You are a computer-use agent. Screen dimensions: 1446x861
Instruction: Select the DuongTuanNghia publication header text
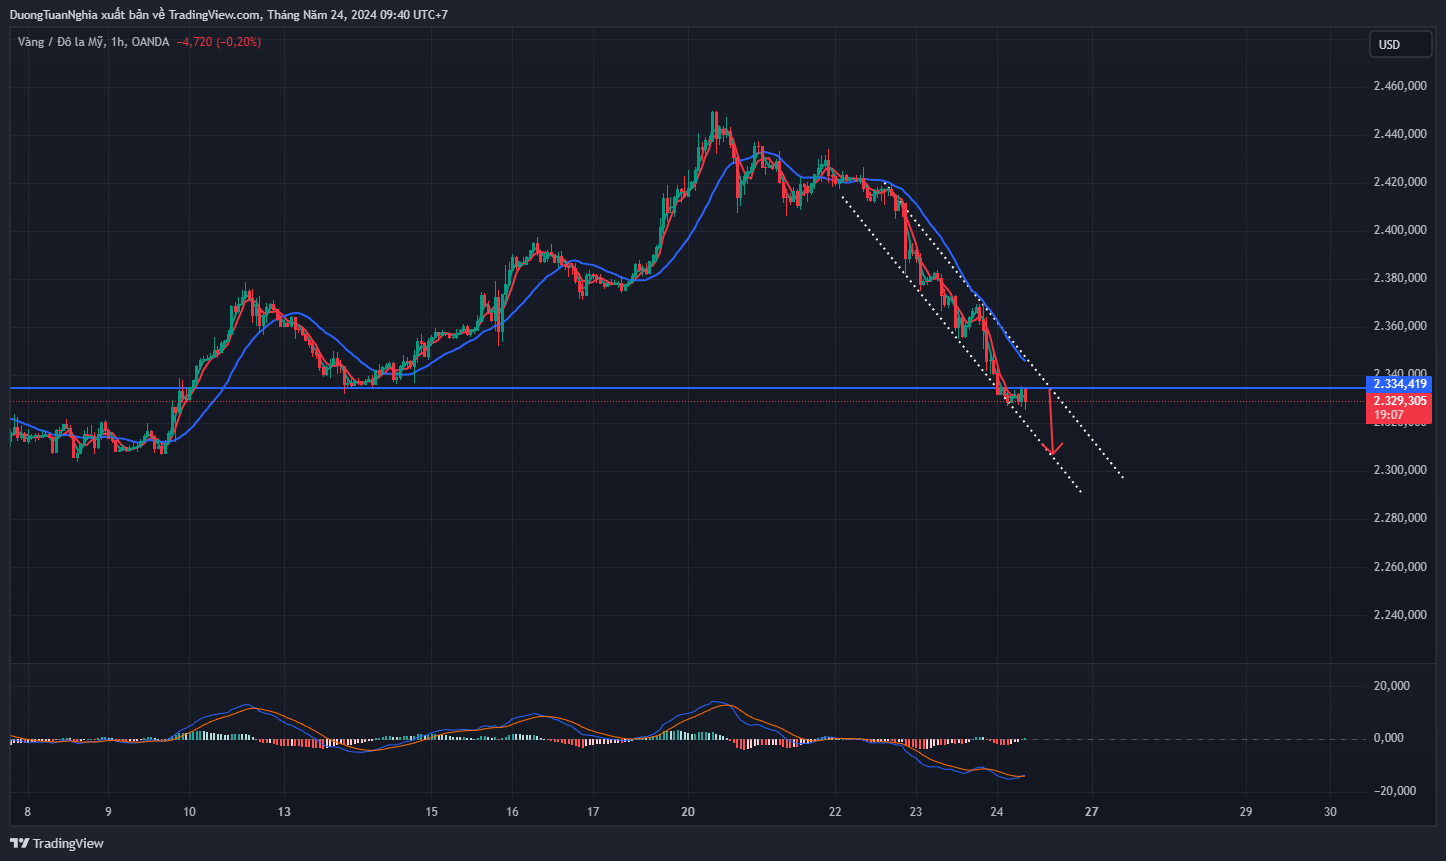pyautogui.click(x=229, y=15)
